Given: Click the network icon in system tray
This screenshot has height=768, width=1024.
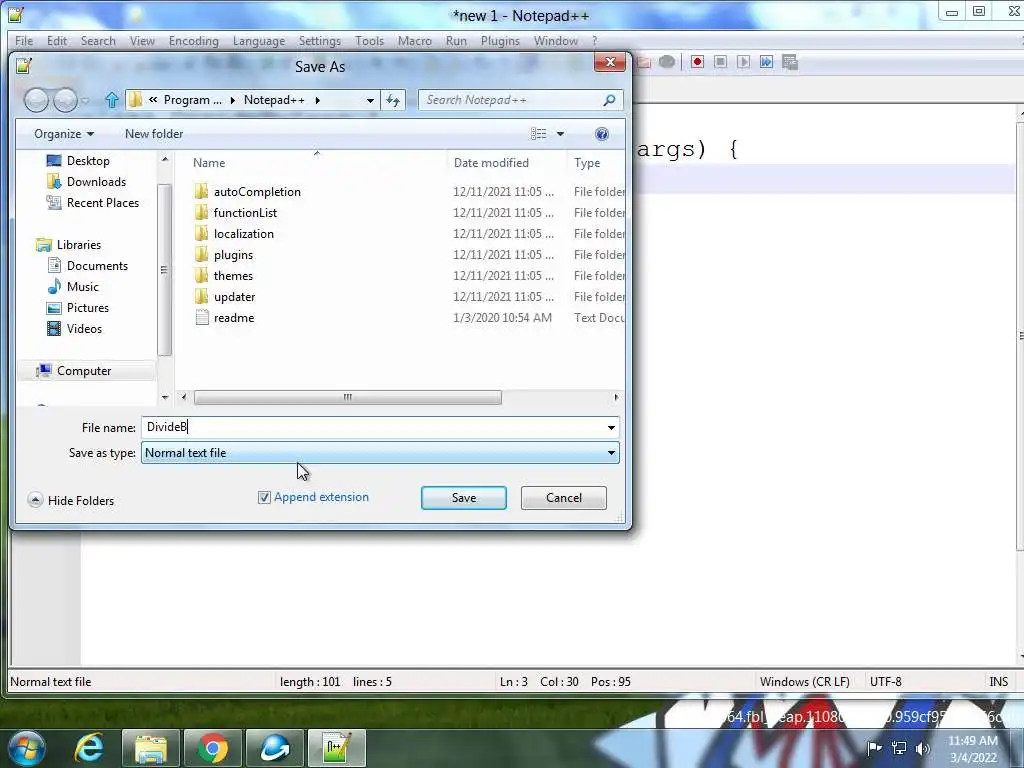Looking at the screenshot, I should coord(899,748).
